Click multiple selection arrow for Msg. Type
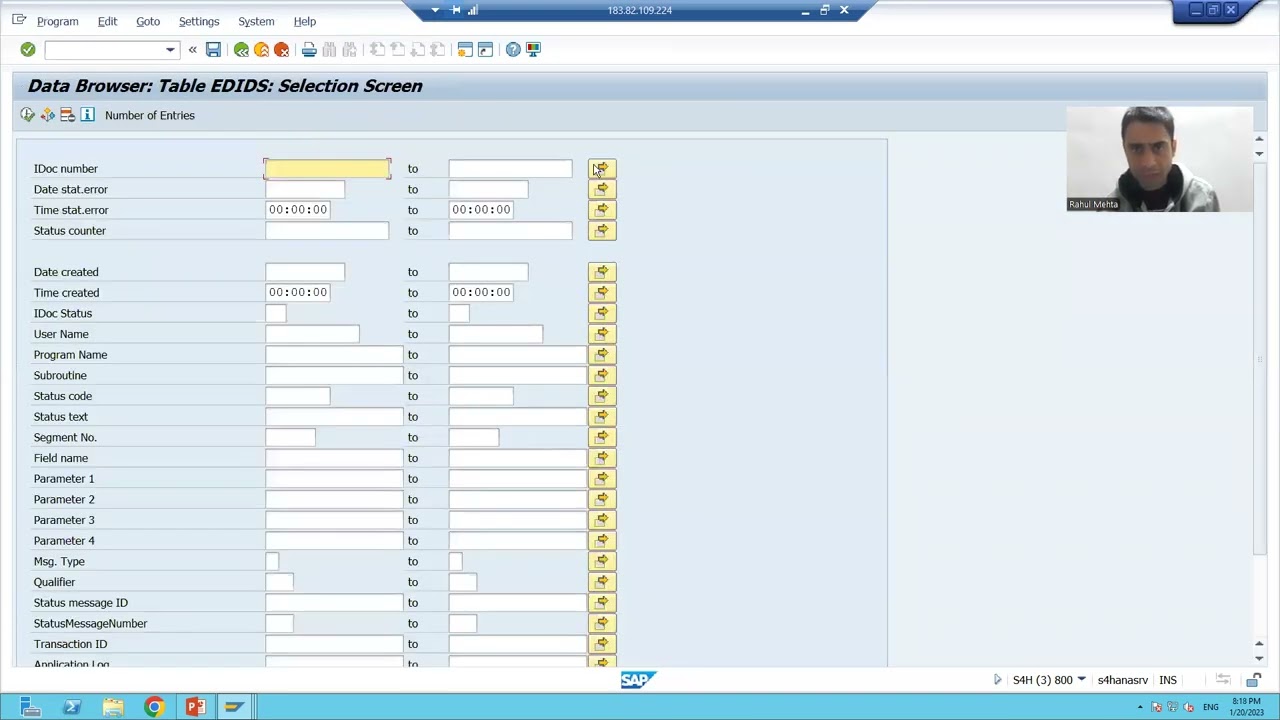This screenshot has width=1280, height=720. (602, 561)
